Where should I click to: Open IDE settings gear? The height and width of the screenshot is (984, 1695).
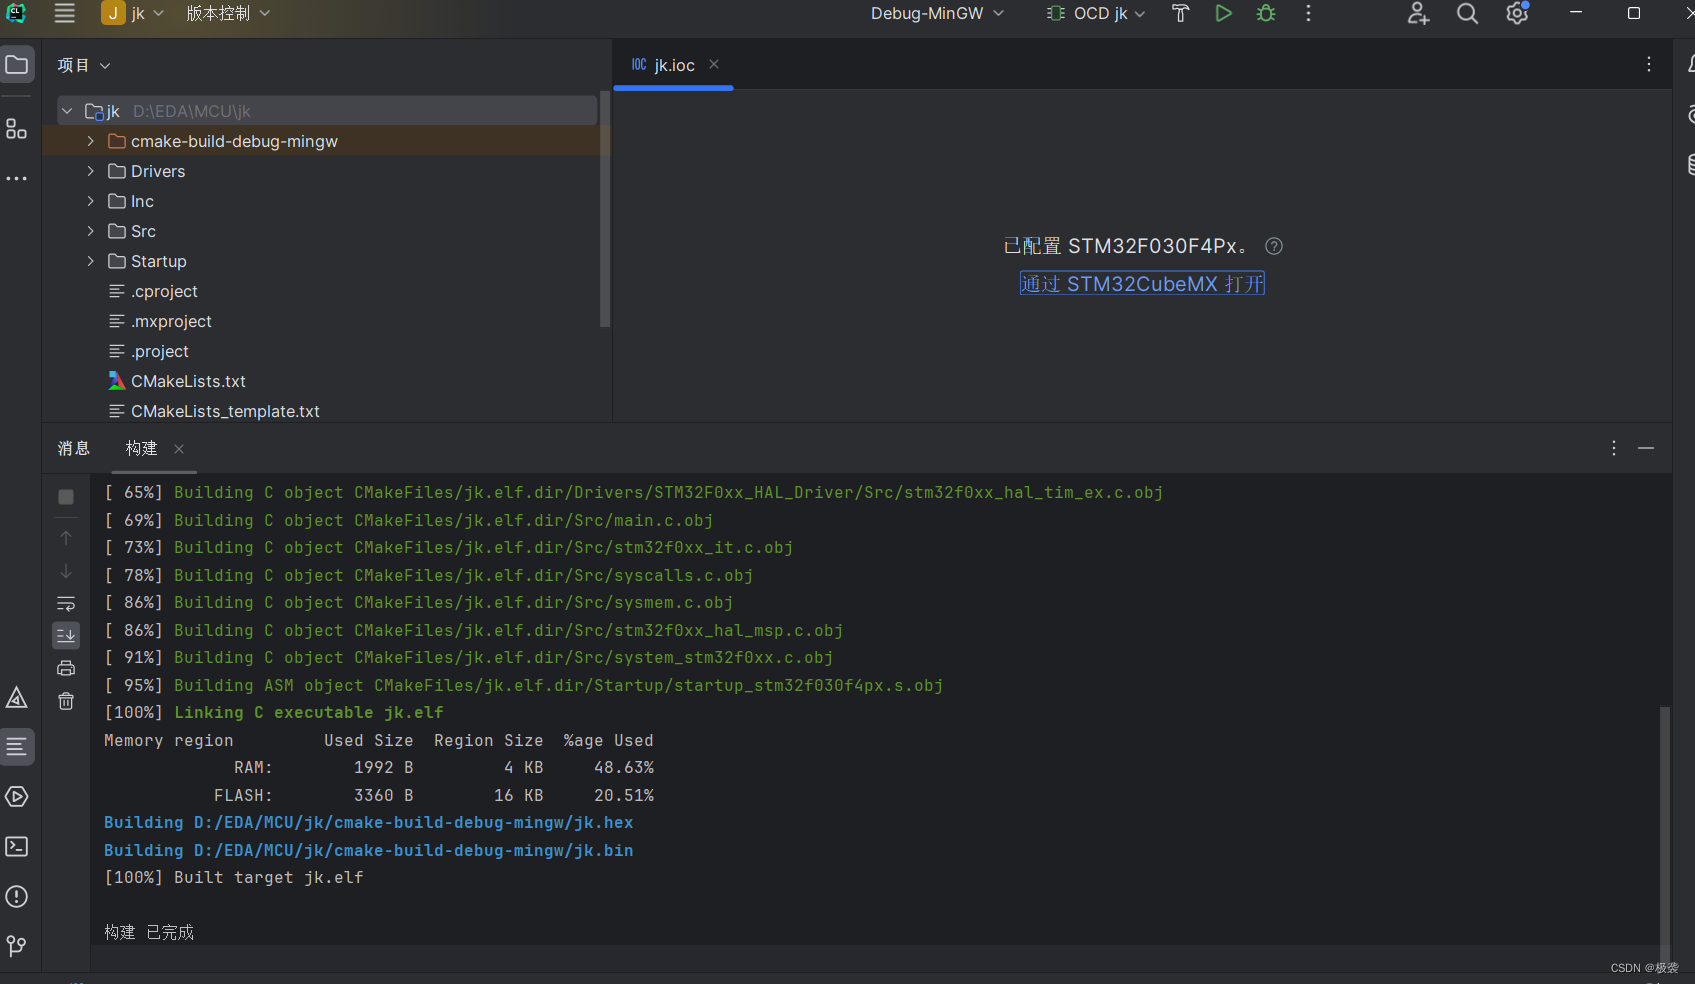pos(1517,13)
